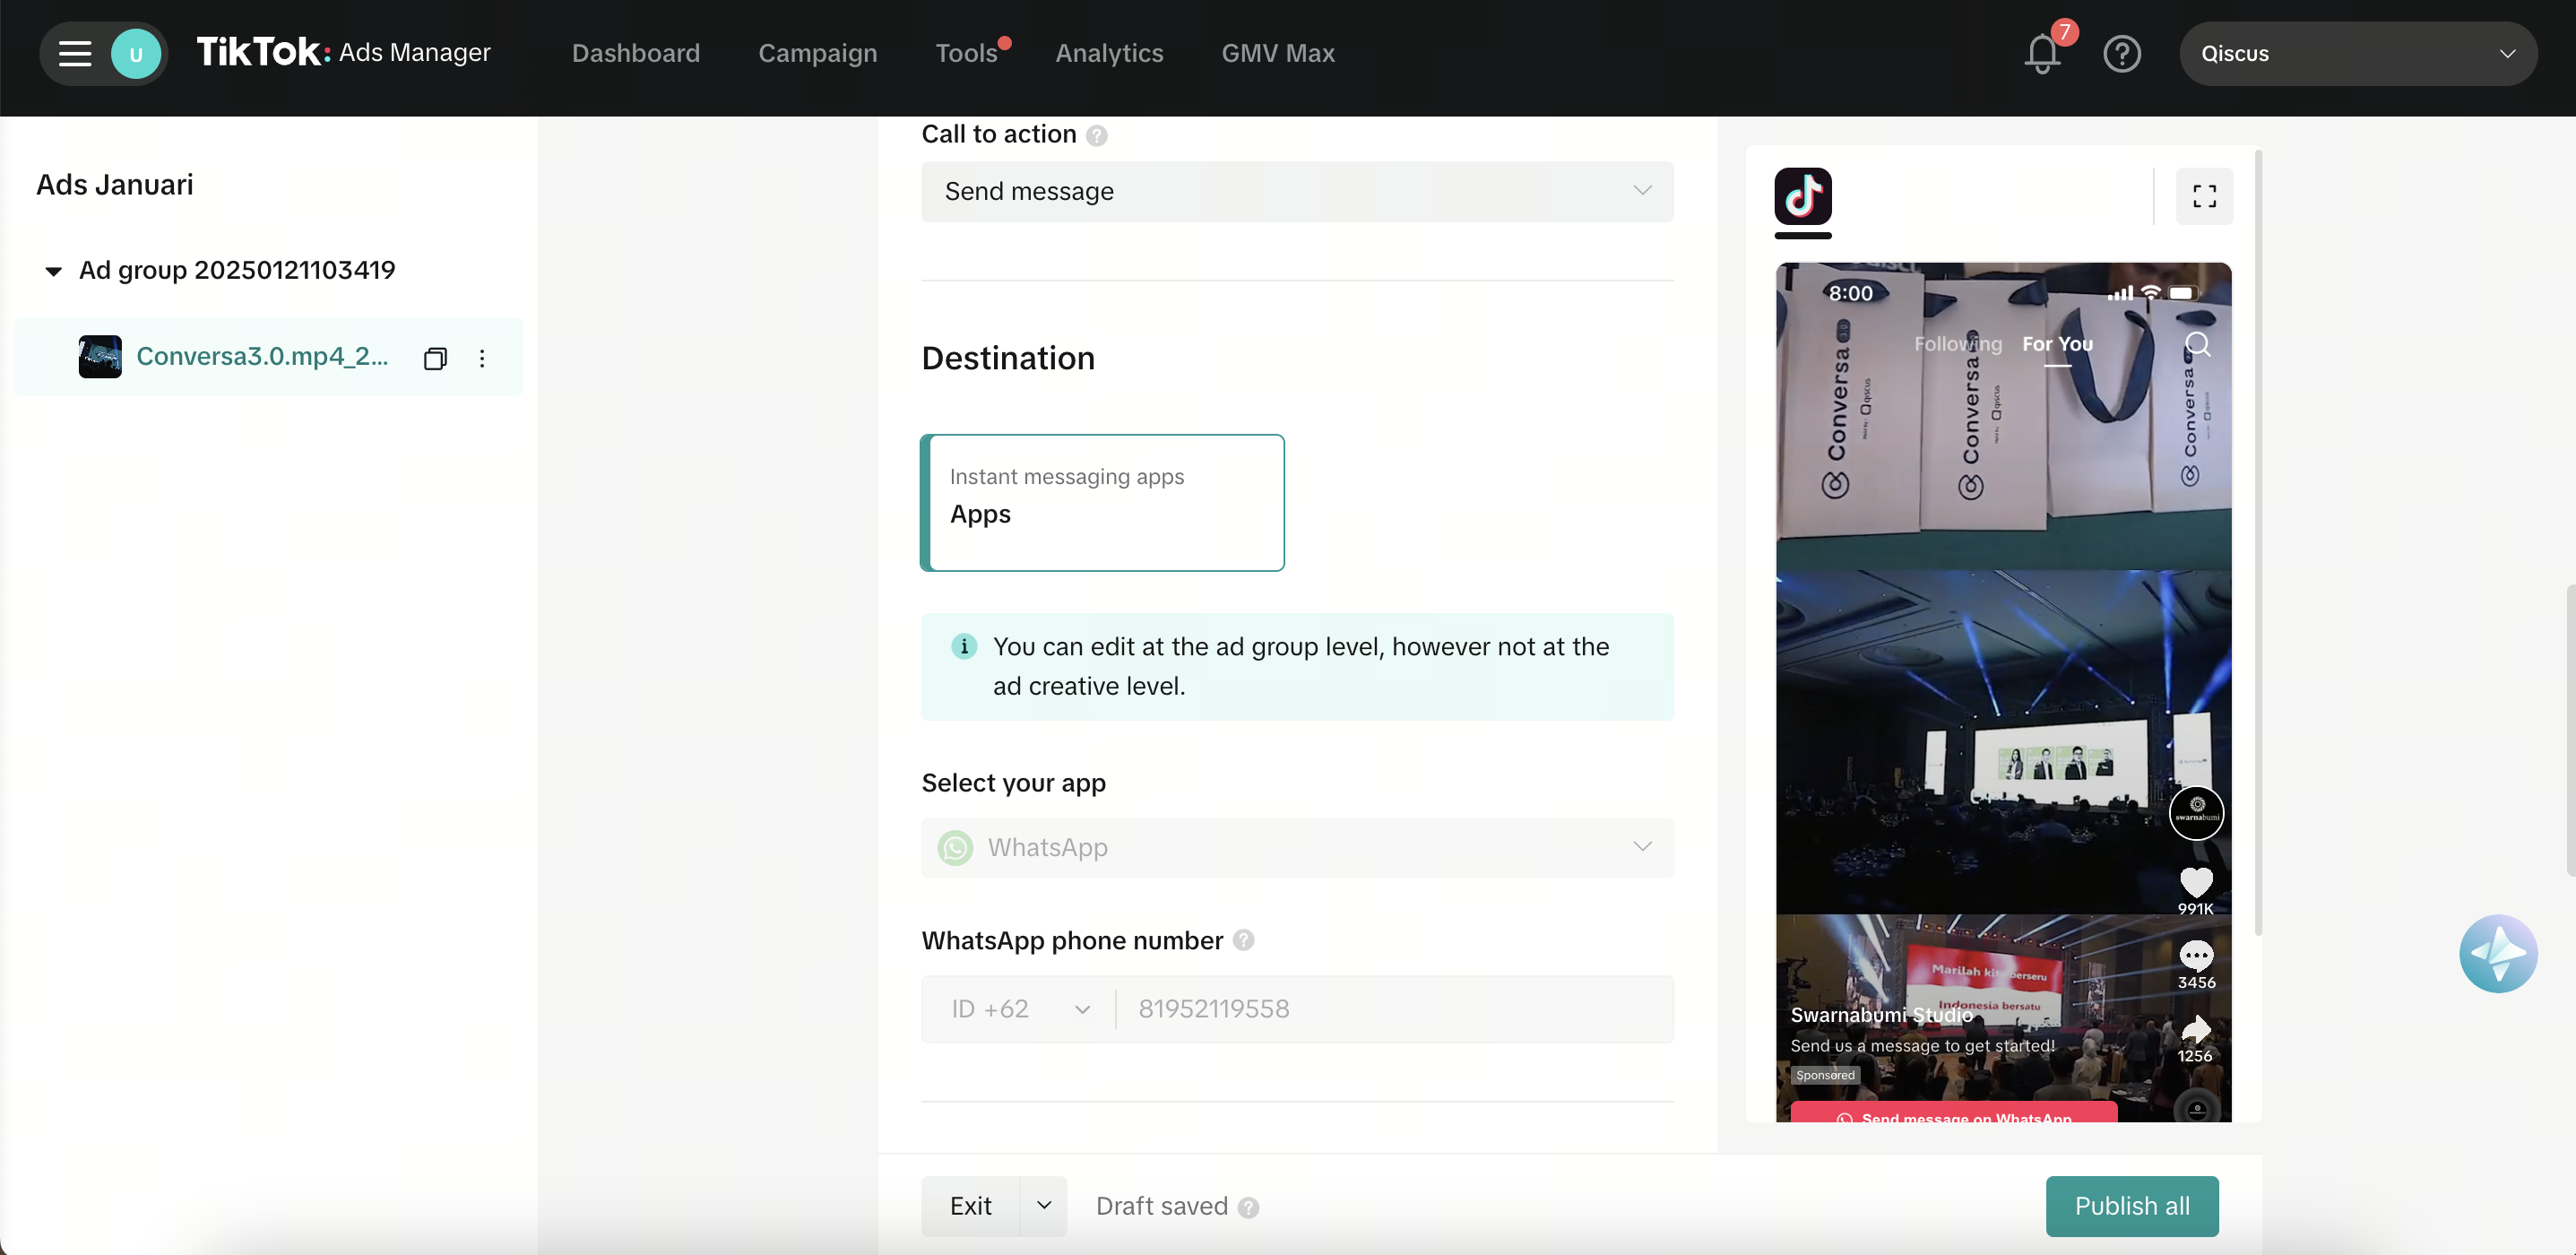Open the GMV Max tab

pyautogui.click(x=1278, y=53)
